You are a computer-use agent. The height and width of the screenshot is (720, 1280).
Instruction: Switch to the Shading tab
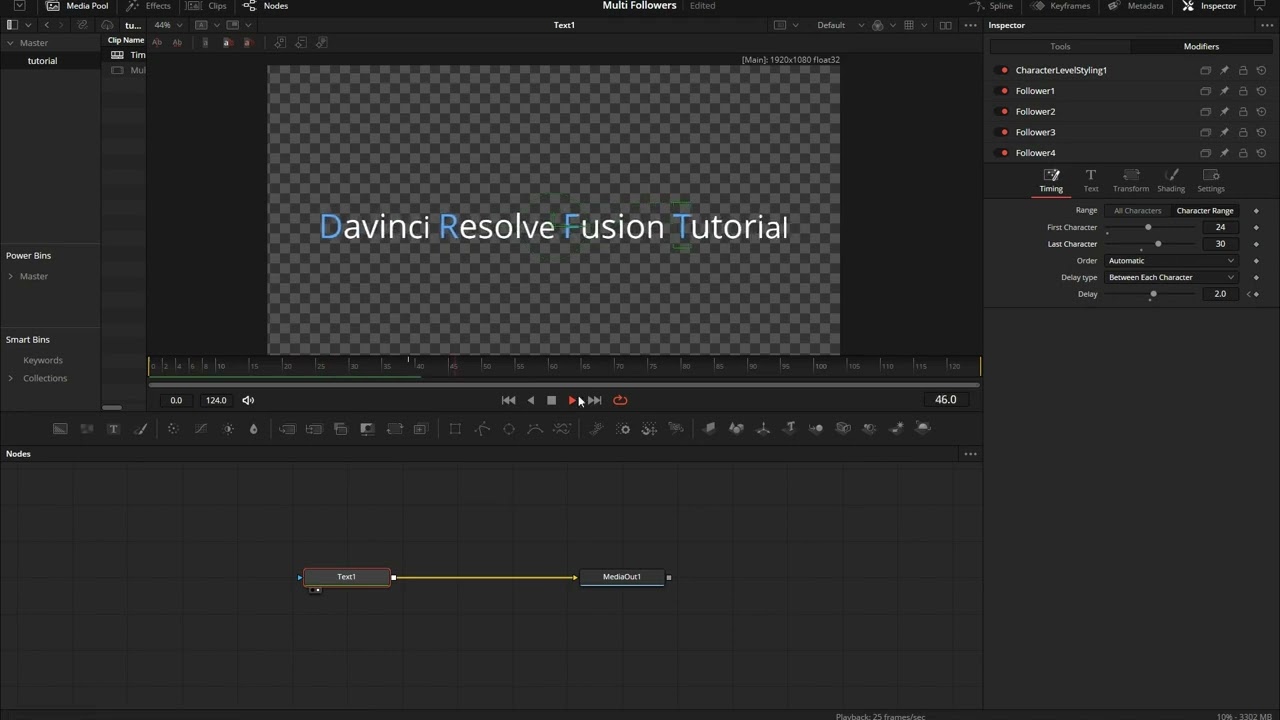[1171, 181]
